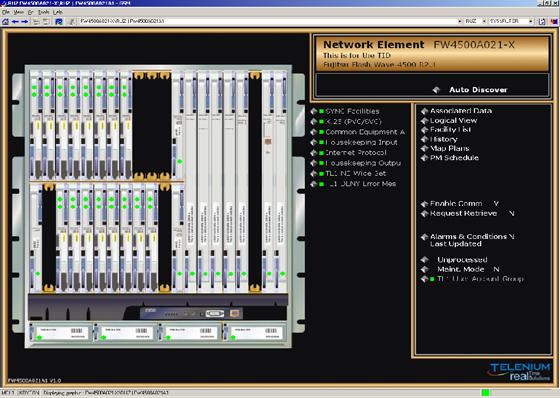Click the Auto Discover label
The height and width of the screenshot is (398, 560).
pos(478,90)
